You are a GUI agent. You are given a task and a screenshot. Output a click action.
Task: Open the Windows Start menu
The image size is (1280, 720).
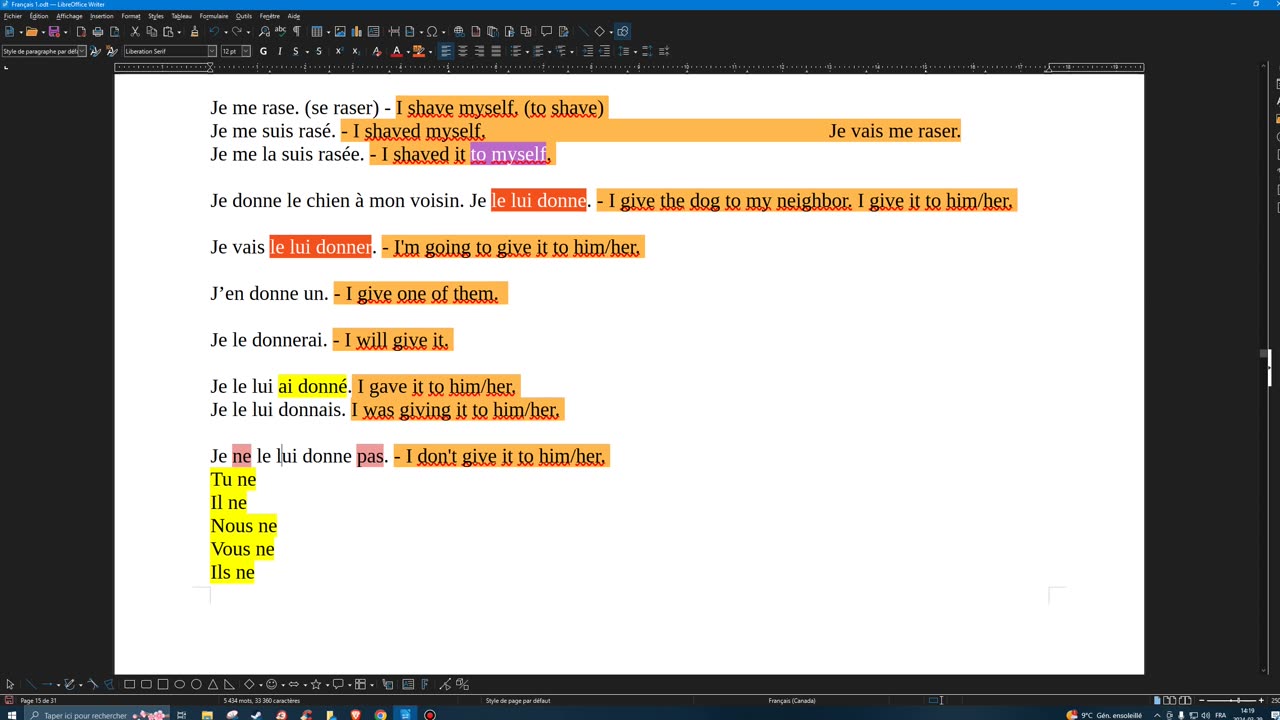point(11,714)
